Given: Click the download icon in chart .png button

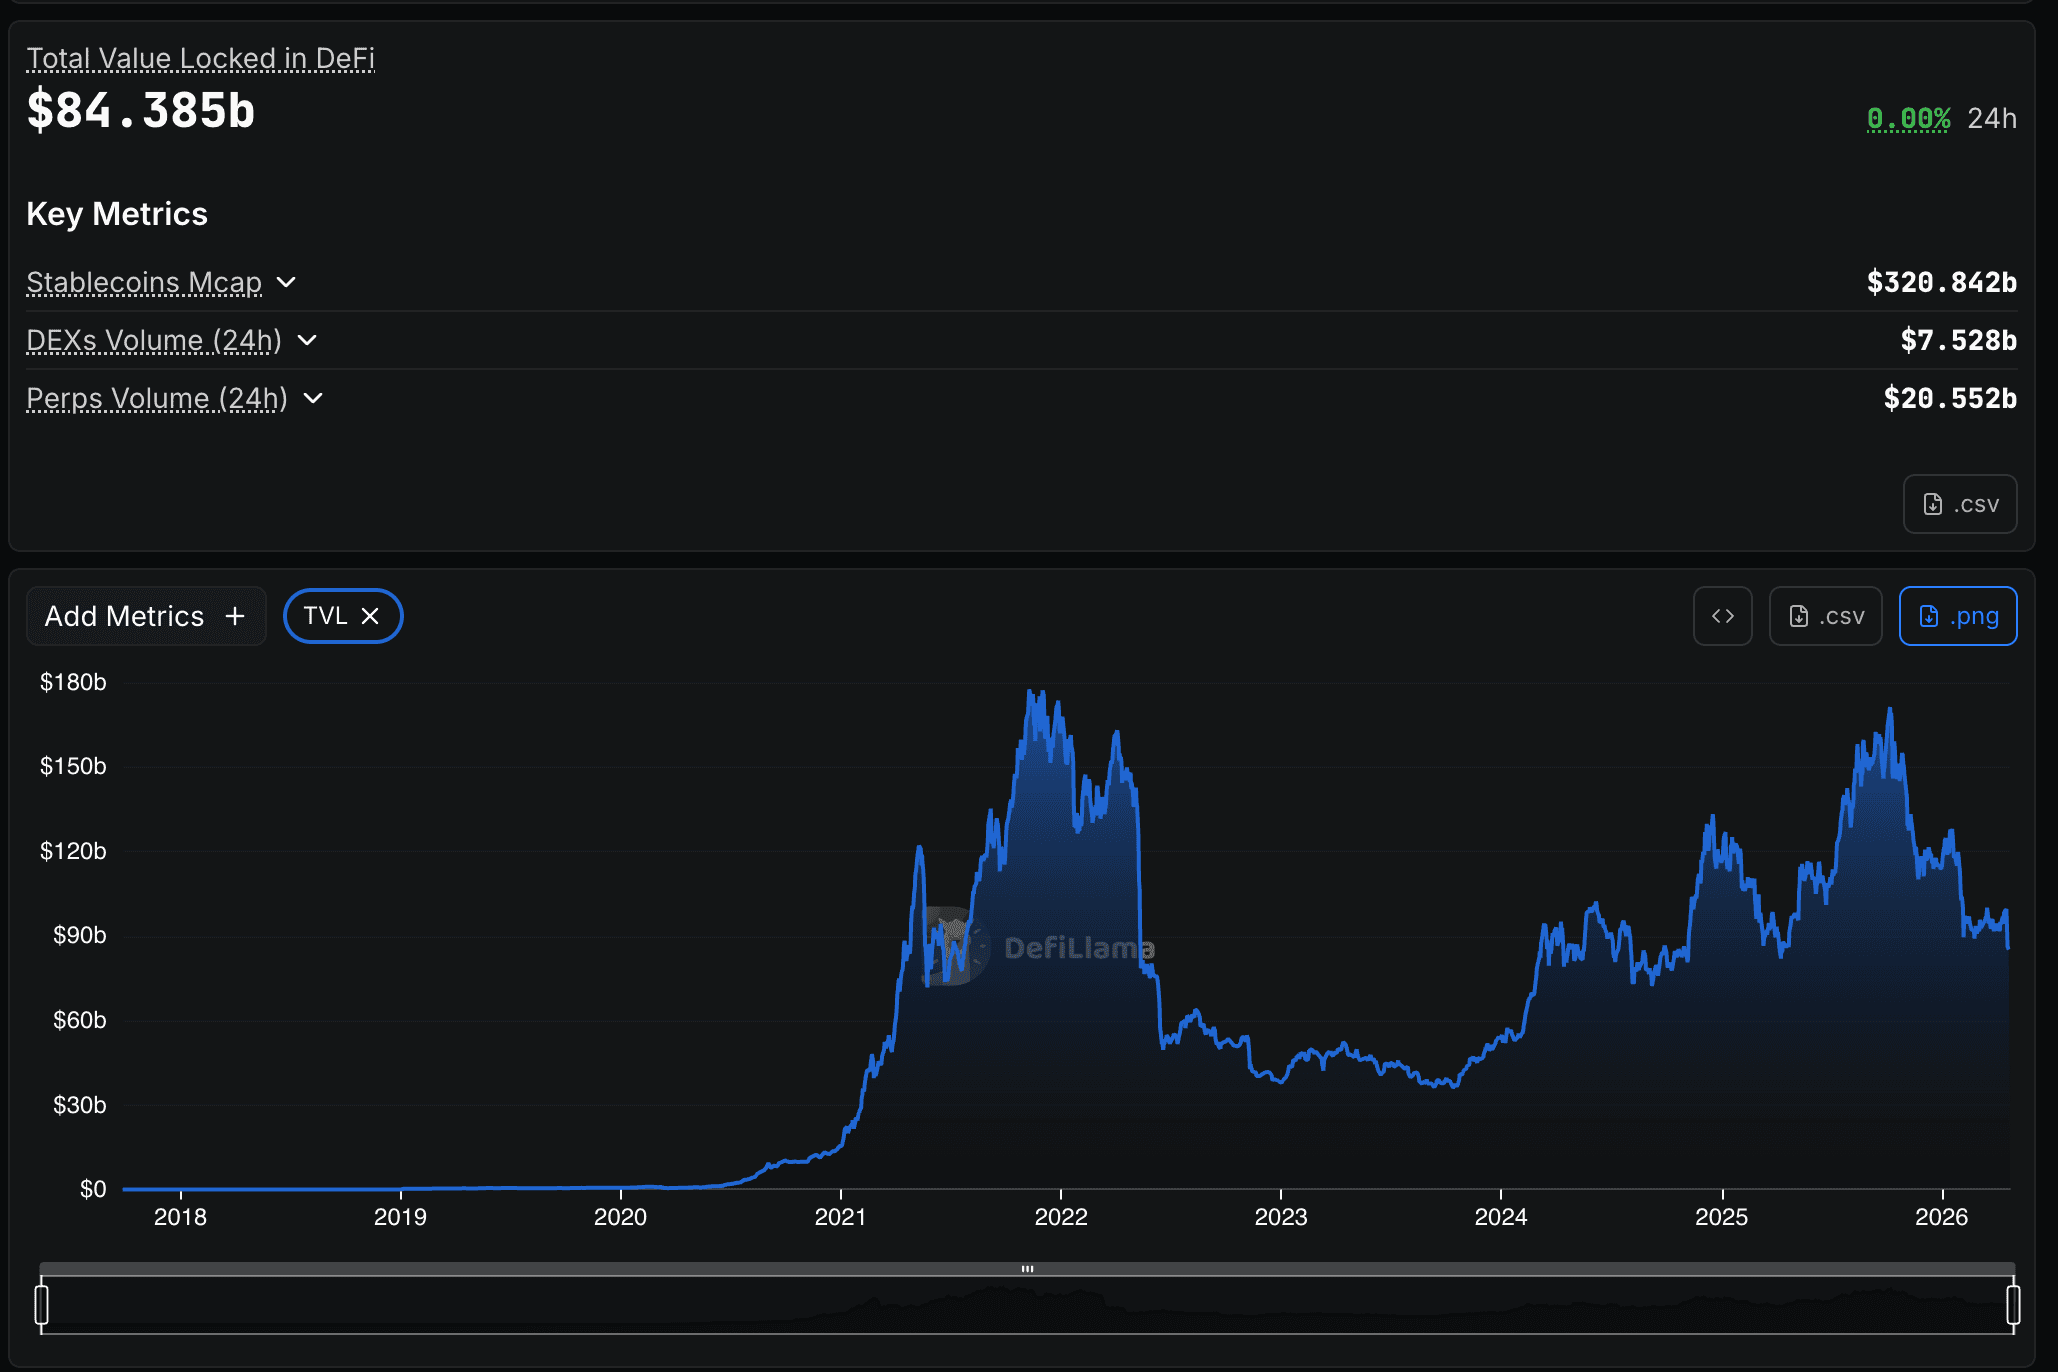Looking at the screenshot, I should [1929, 616].
